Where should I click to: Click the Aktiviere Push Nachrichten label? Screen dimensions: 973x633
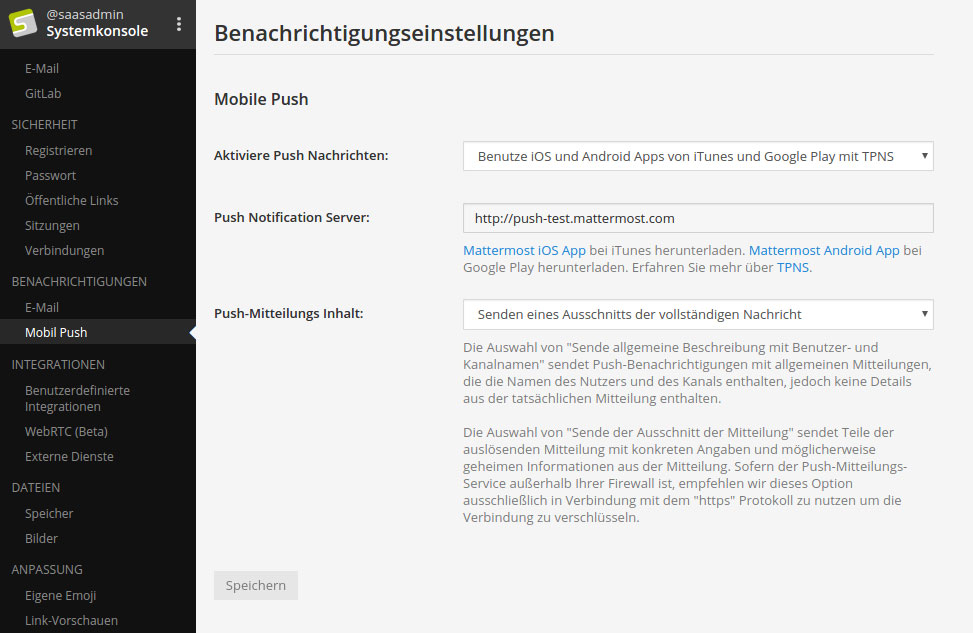(x=301, y=156)
